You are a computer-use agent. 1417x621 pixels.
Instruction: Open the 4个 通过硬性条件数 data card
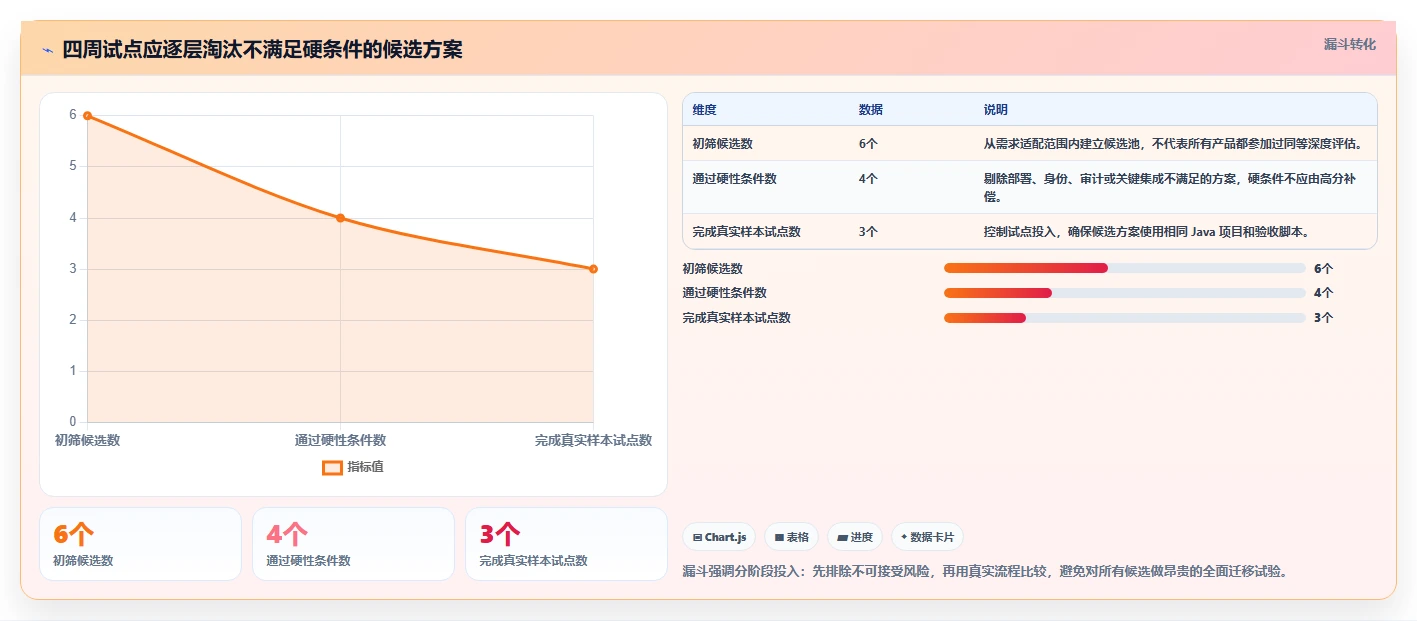click(x=353, y=544)
